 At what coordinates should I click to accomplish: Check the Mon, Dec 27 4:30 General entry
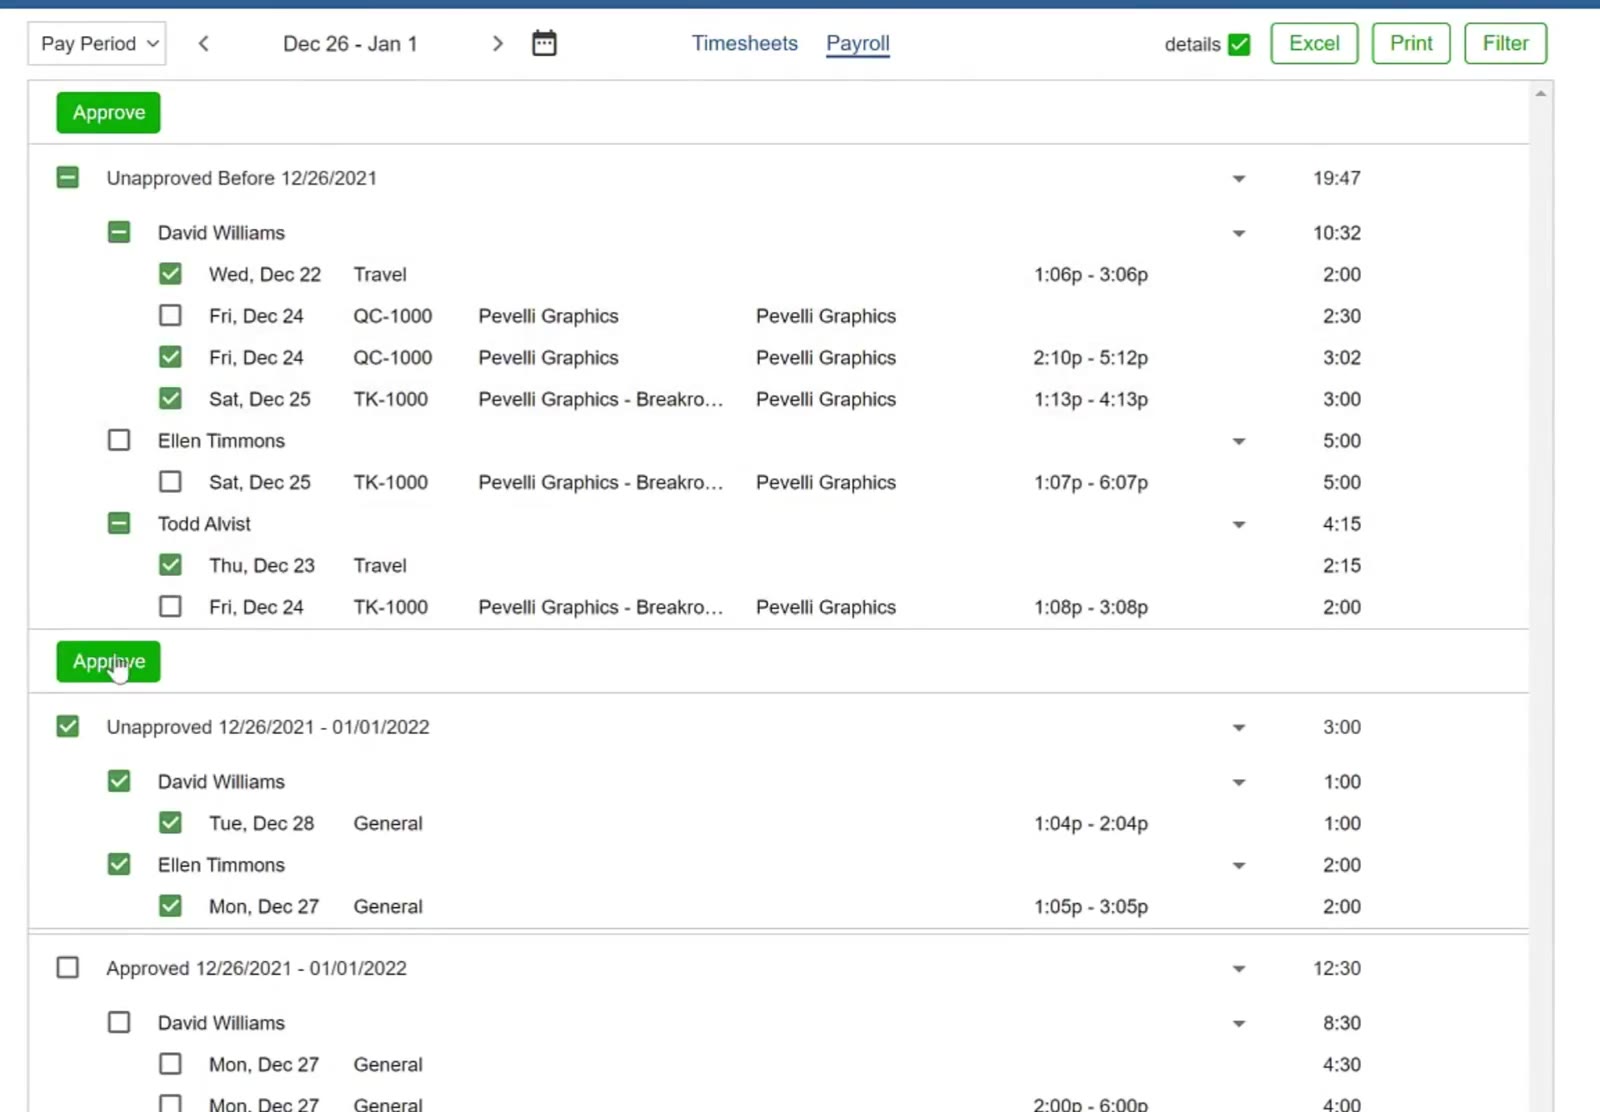170,1064
